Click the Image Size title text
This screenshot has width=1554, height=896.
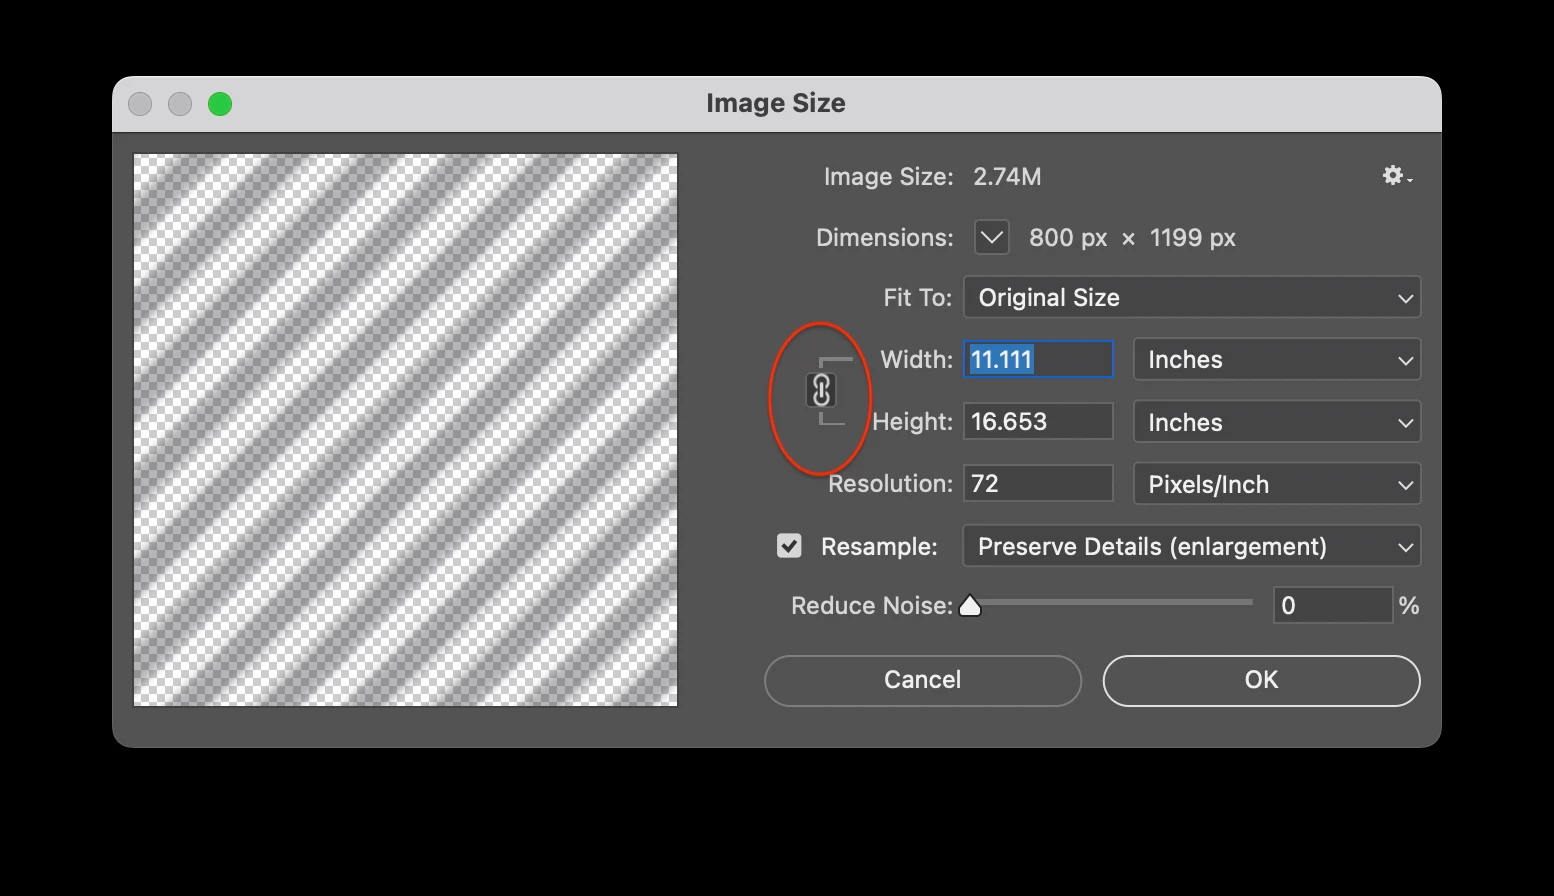776,103
